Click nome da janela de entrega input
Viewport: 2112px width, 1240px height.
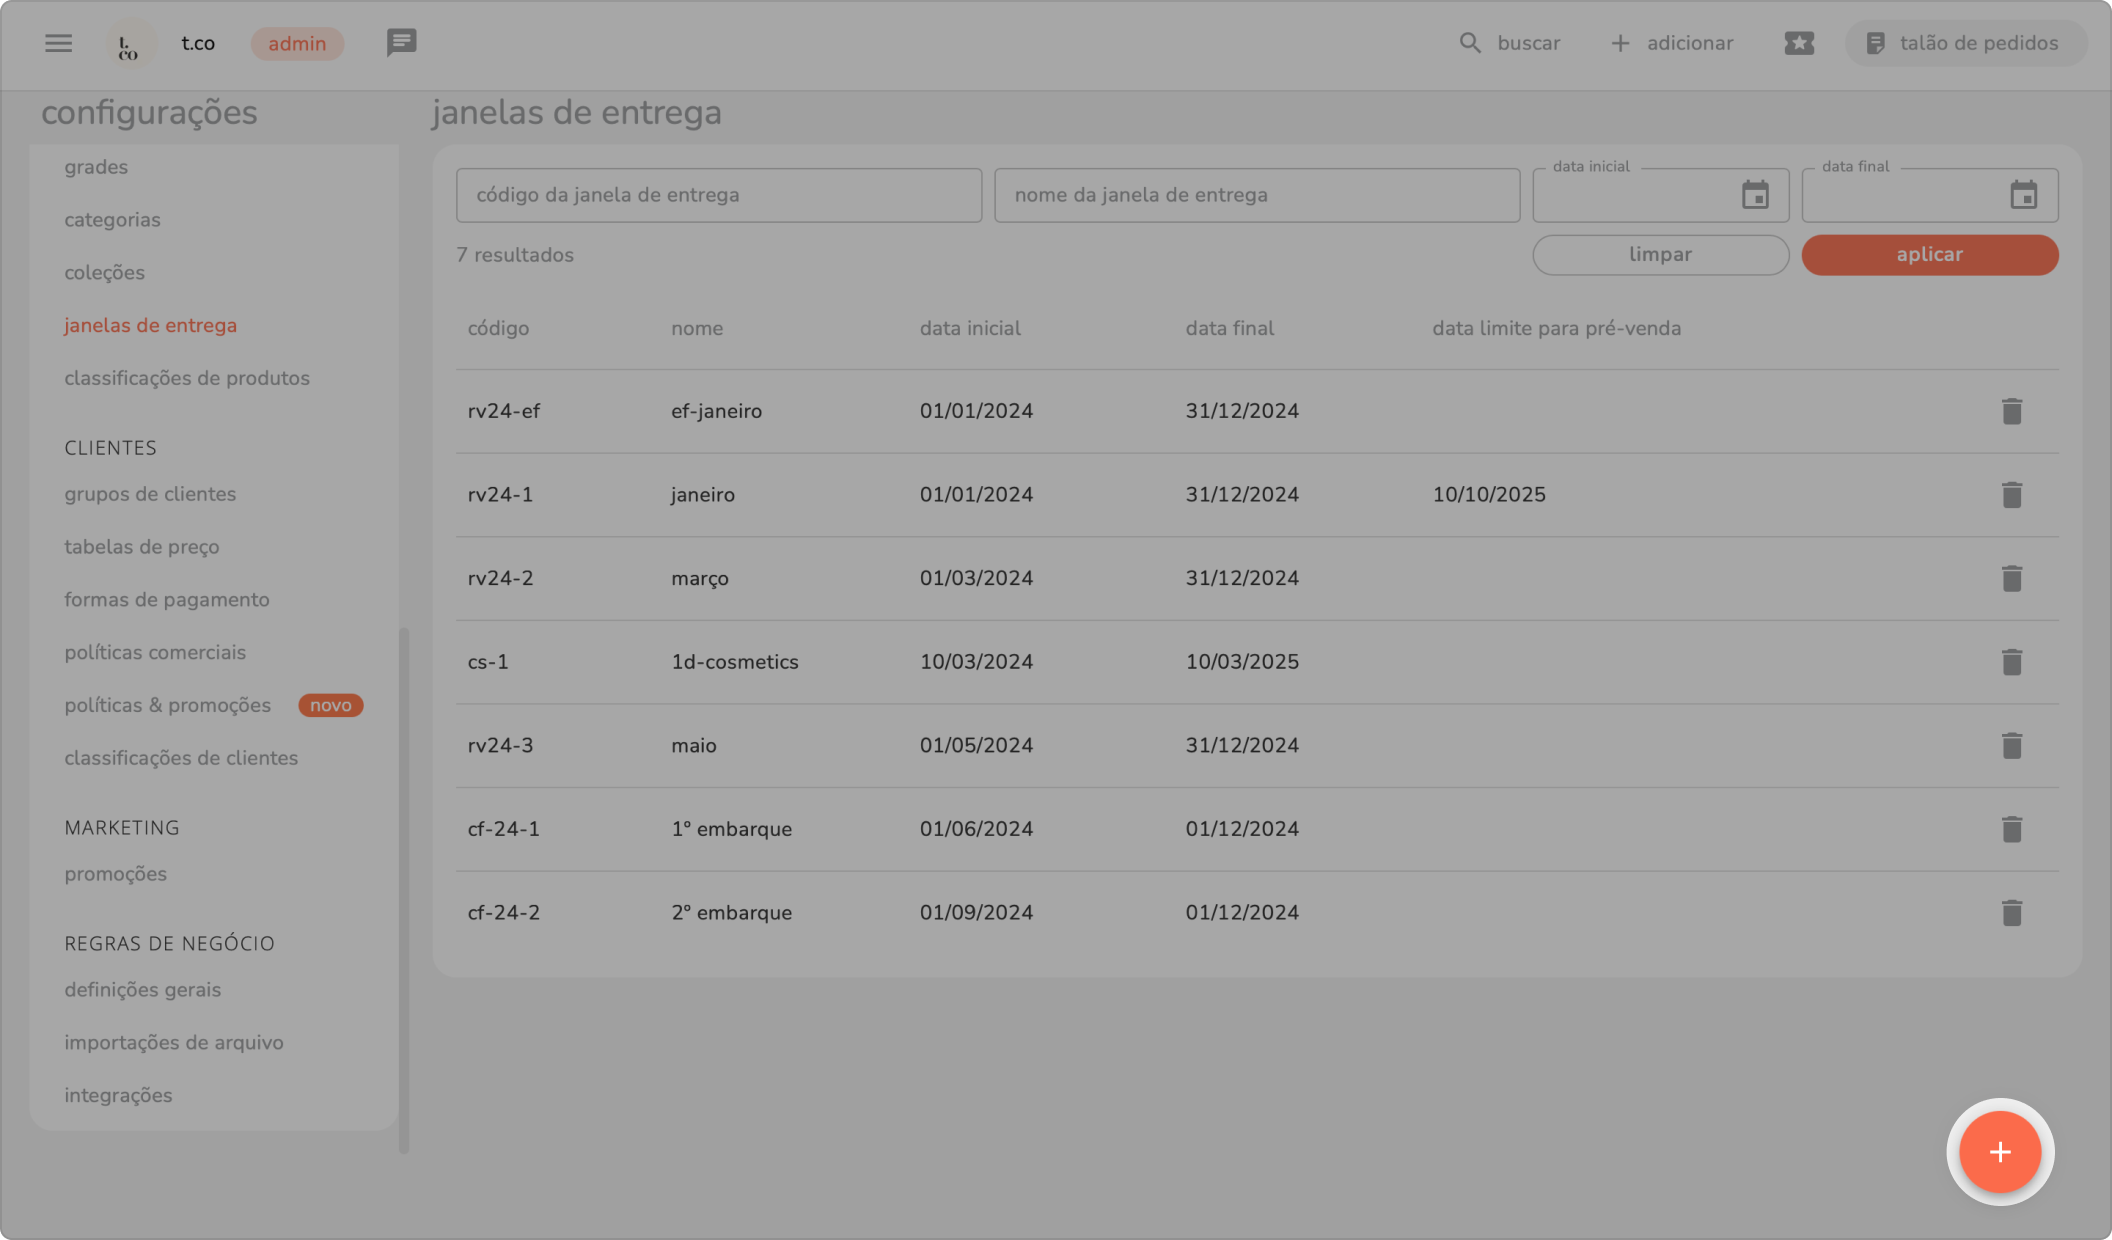coord(1256,195)
